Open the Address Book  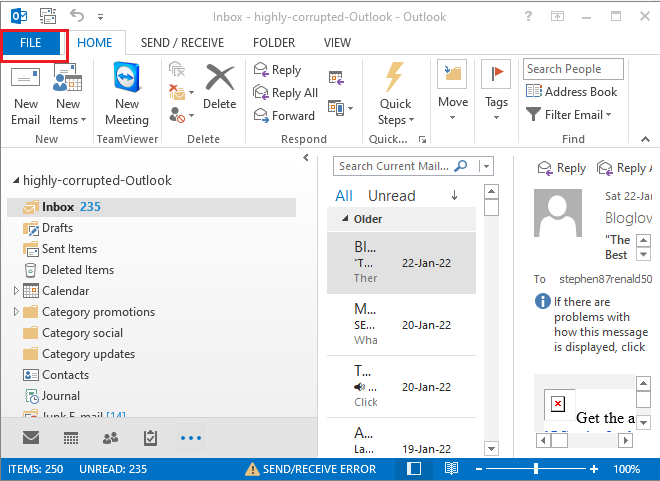[571, 92]
